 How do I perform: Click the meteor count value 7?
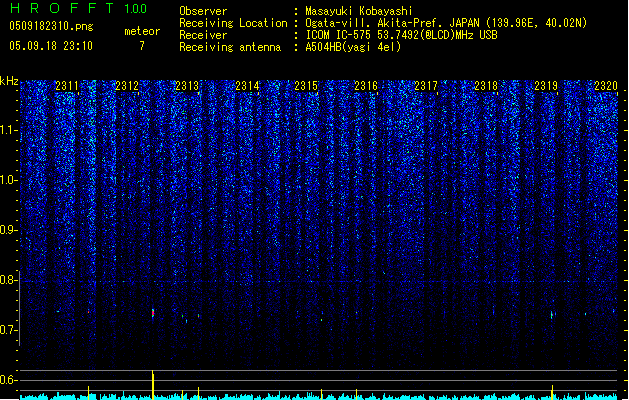click(142, 46)
